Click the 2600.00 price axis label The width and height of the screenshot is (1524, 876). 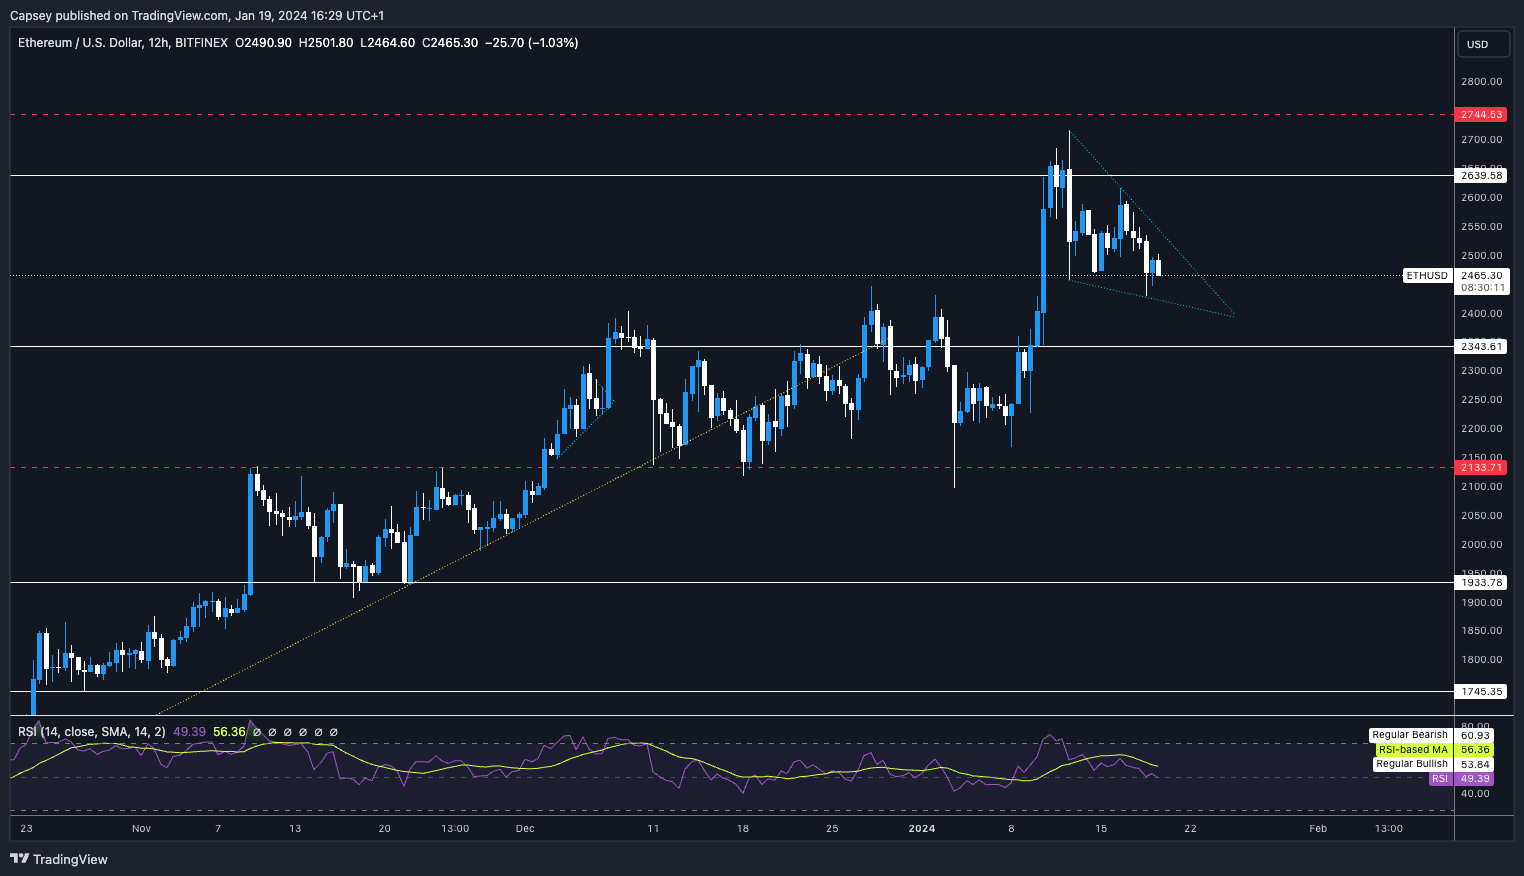coord(1481,197)
